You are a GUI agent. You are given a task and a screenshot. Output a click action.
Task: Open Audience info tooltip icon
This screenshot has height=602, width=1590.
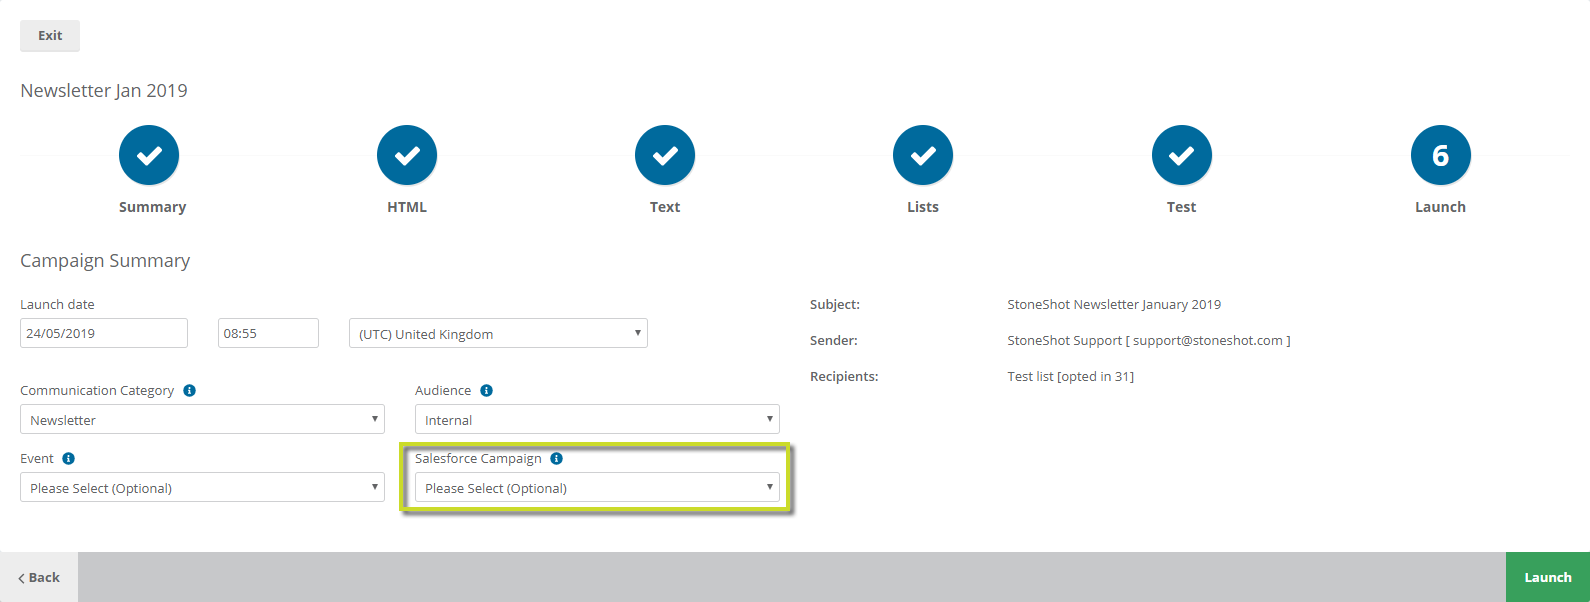coord(487,390)
